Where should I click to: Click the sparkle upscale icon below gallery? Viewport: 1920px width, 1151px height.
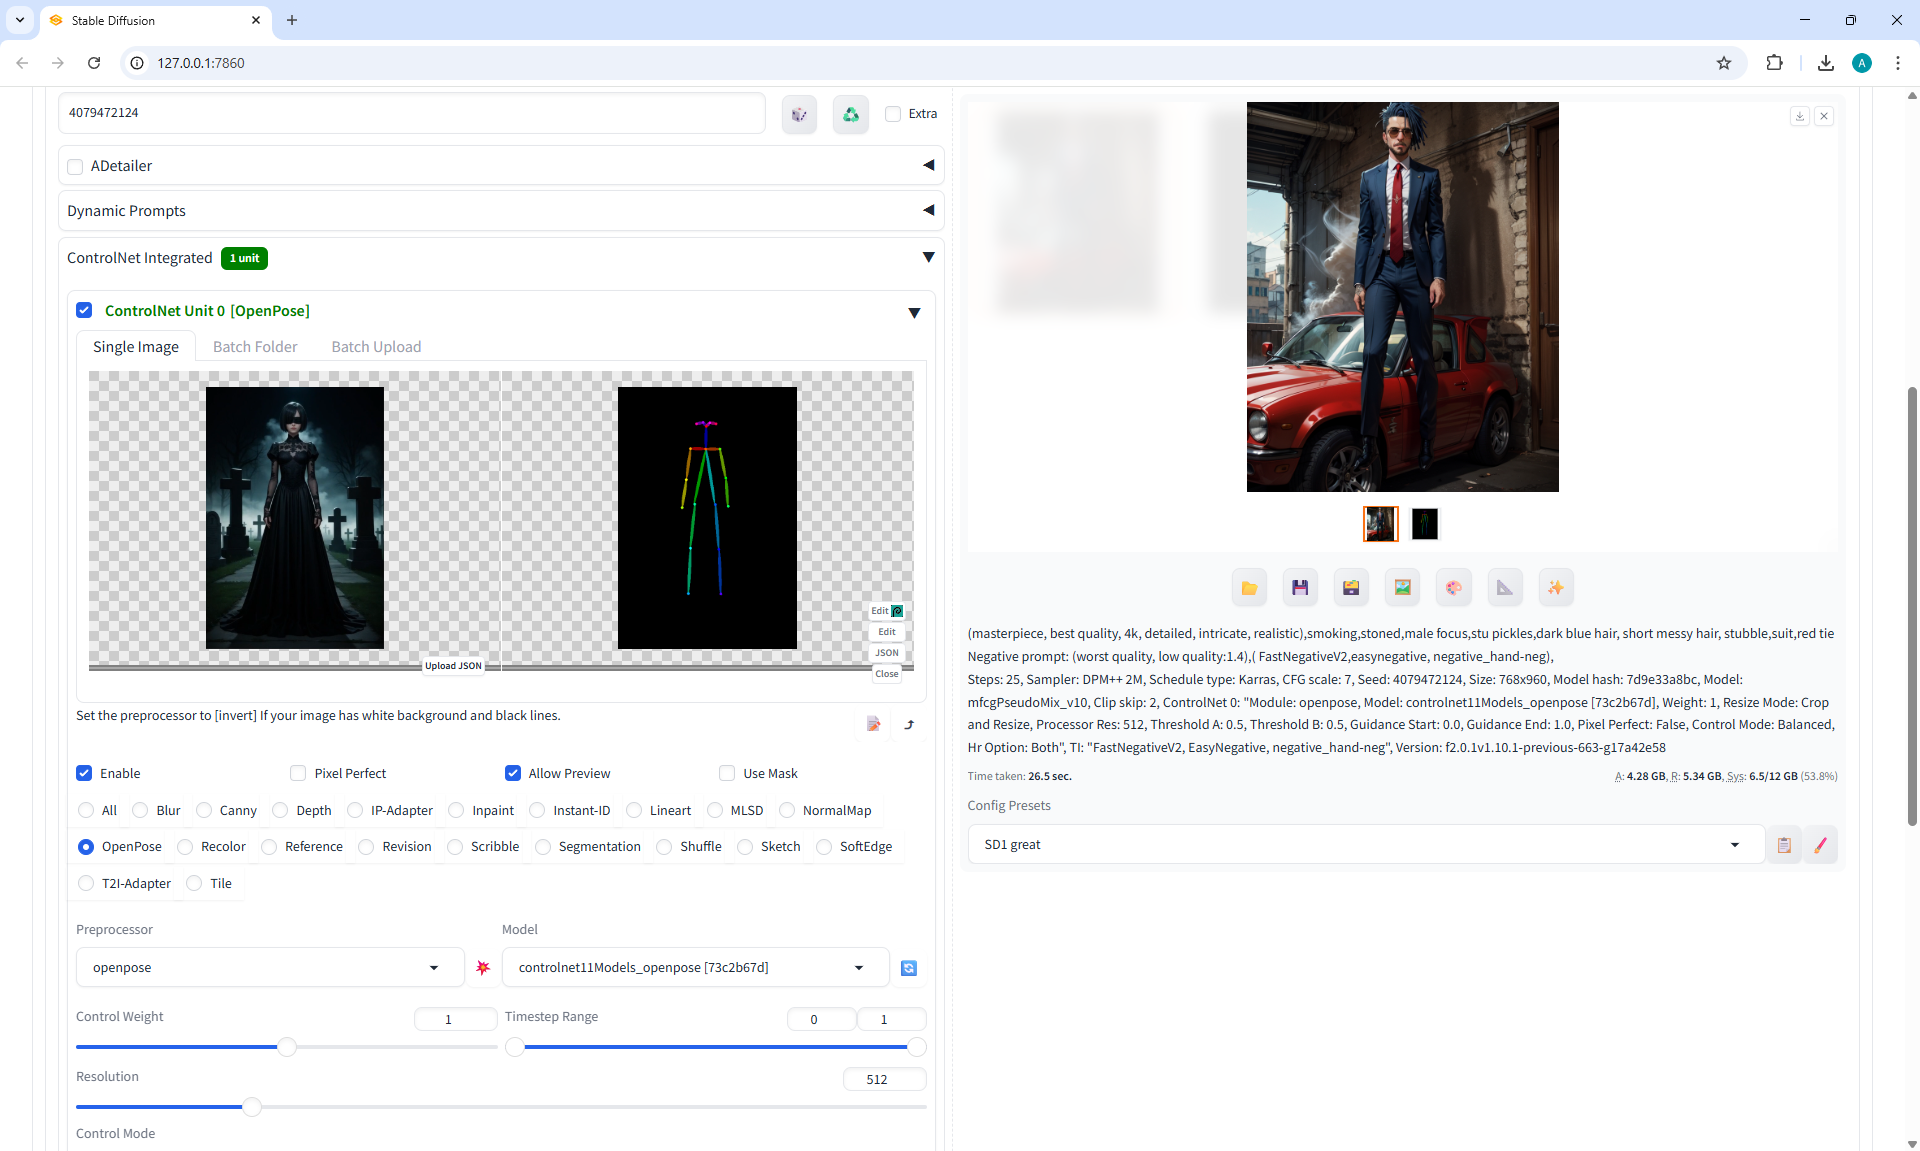pos(1555,588)
